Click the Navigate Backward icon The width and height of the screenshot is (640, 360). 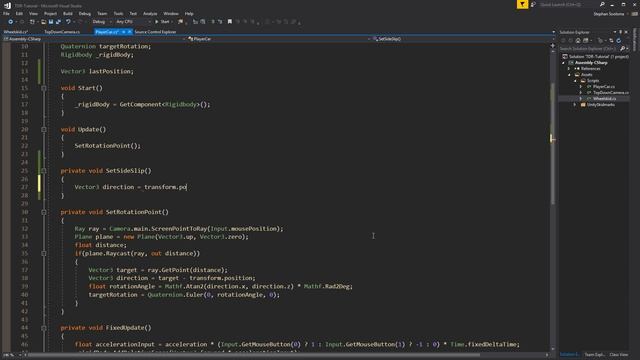[11, 22]
